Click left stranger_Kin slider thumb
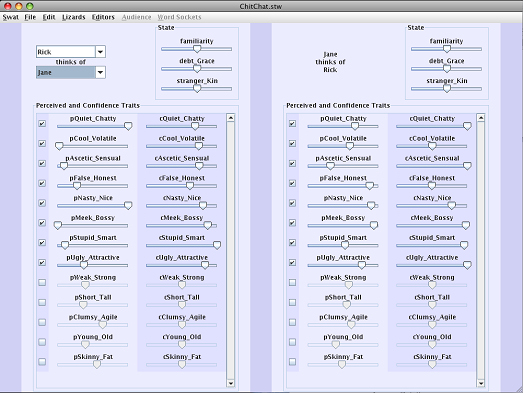523x393 pixels. [197, 89]
